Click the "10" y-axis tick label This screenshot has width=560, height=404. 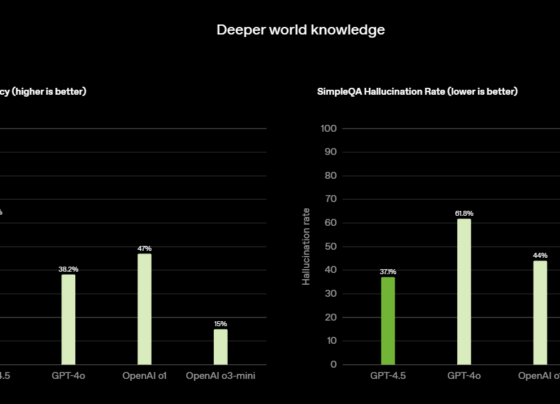point(331,341)
